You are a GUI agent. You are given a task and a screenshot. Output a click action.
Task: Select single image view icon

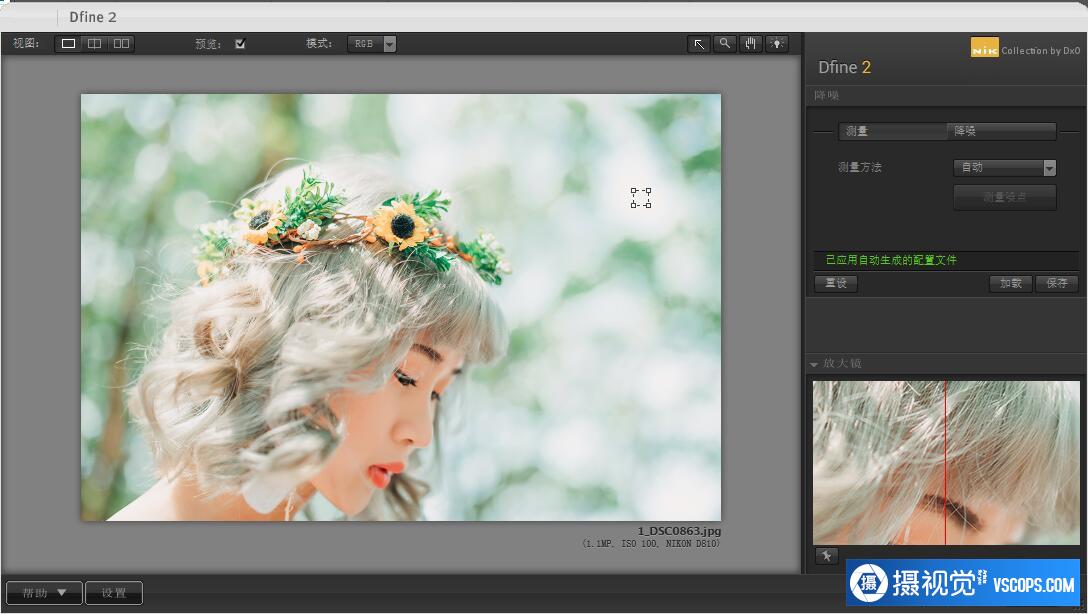point(68,44)
